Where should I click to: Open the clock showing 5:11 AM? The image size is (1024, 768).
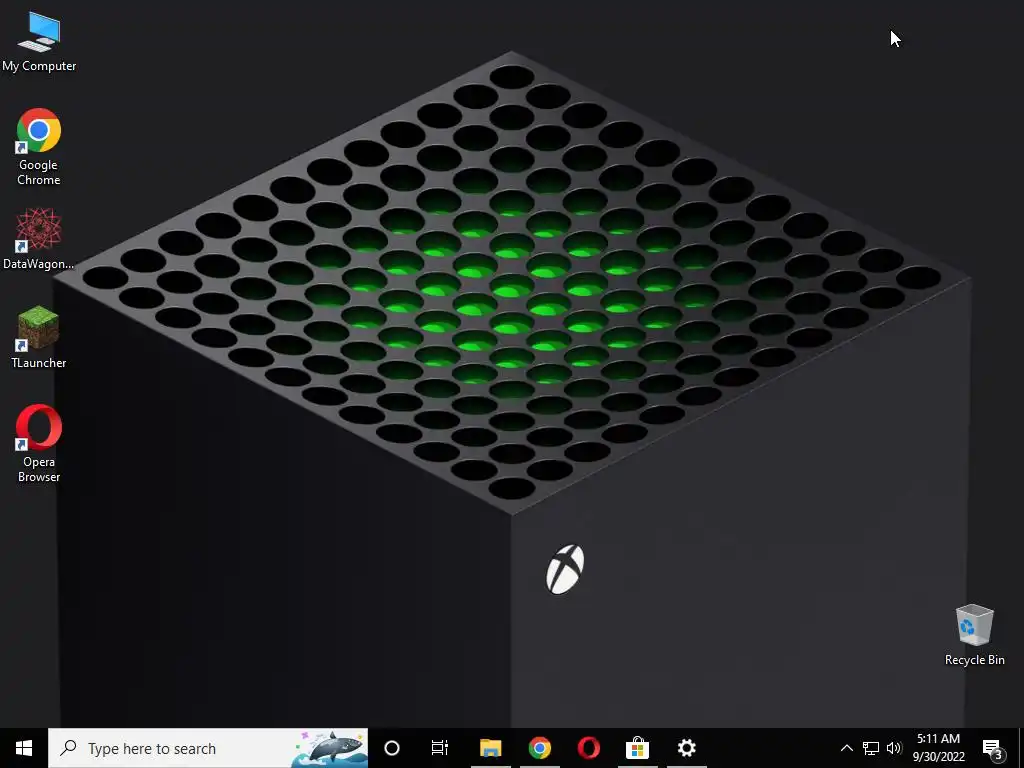938,748
